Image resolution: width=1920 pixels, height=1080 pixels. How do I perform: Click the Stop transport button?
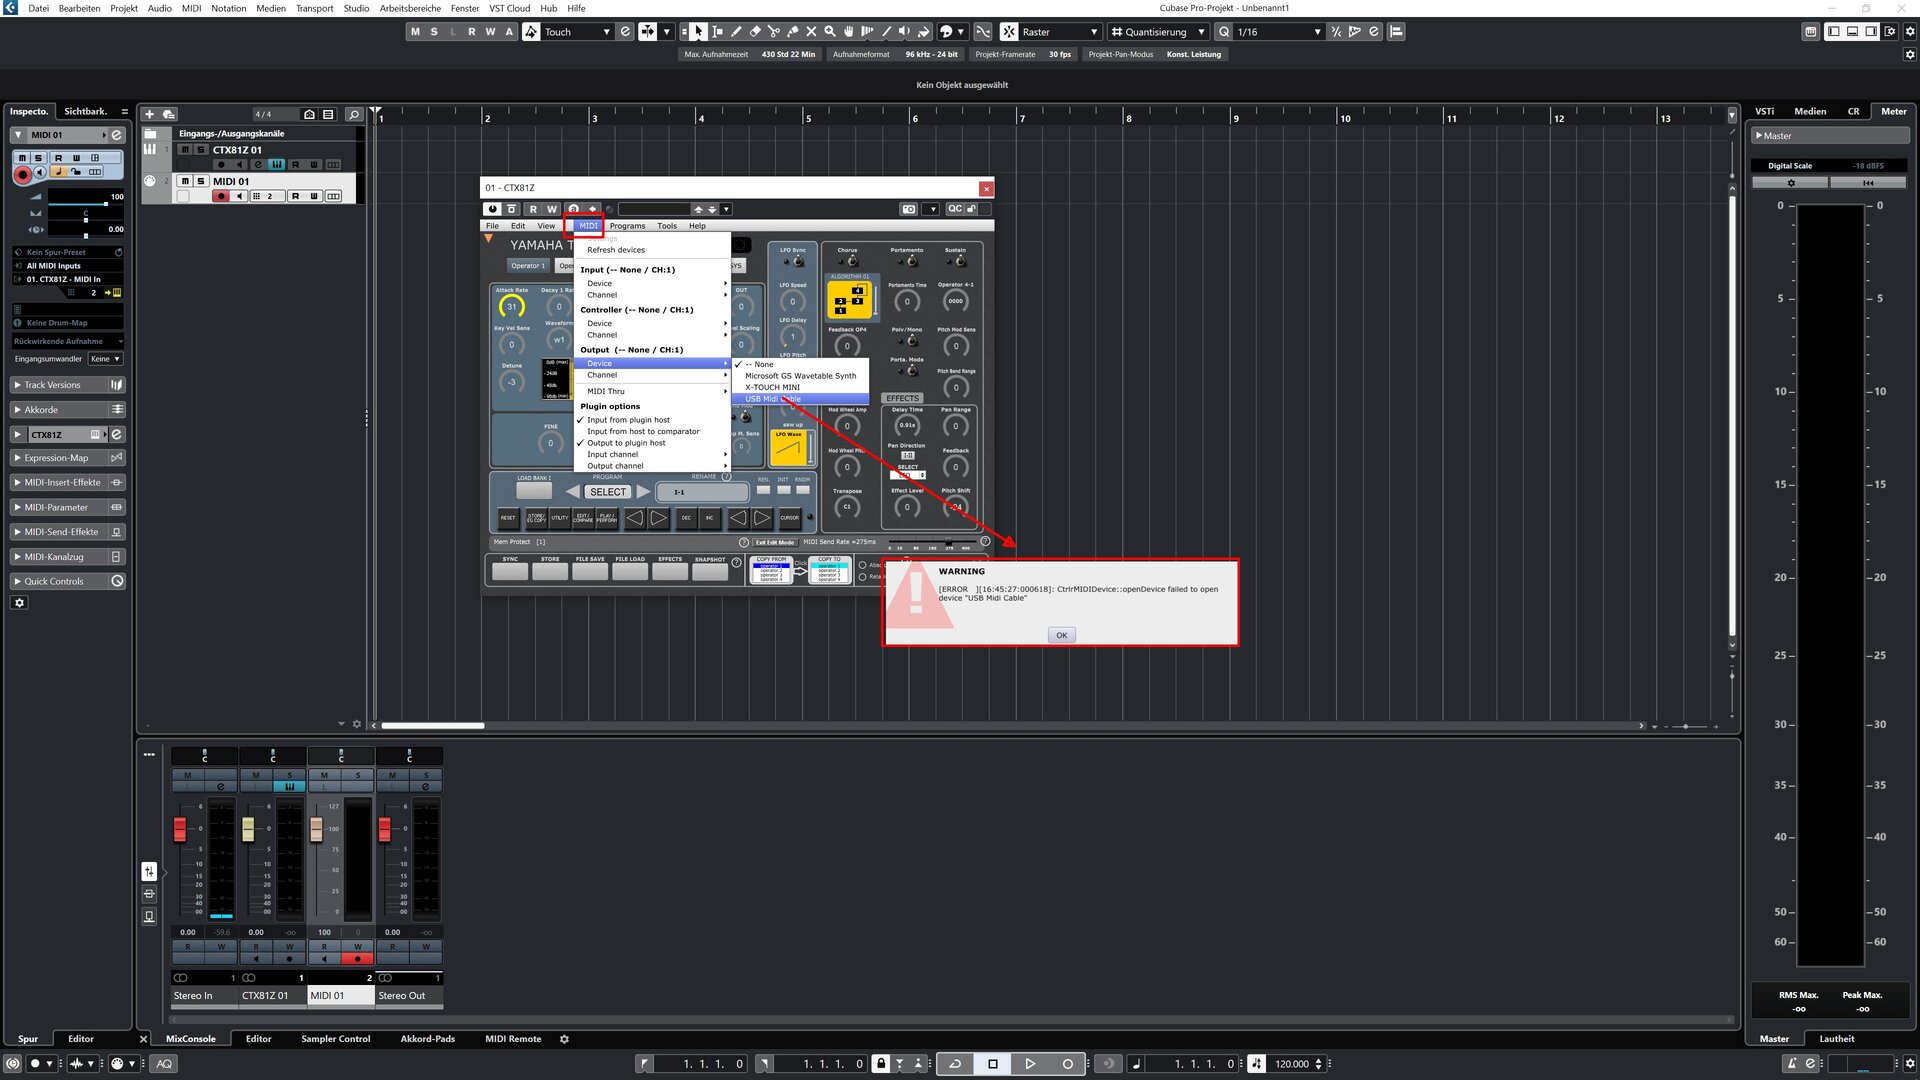tap(993, 1064)
